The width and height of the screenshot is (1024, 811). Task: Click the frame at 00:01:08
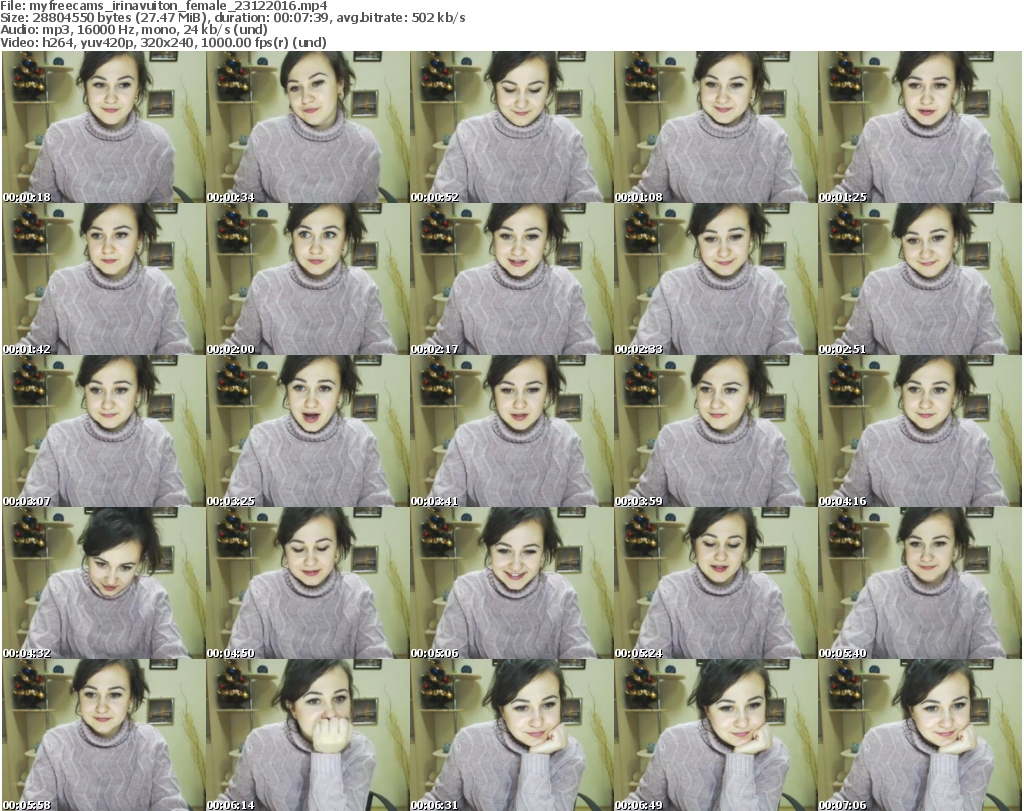pos(715,127)
